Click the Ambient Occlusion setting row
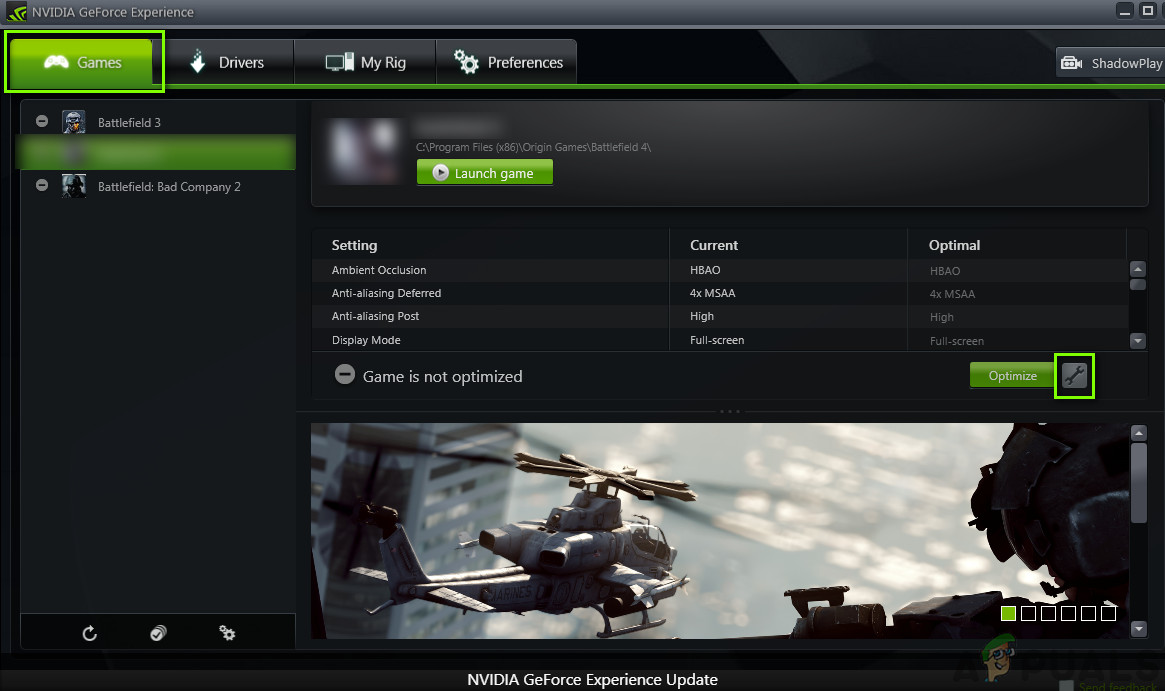1165x691 pixels. [x=719, y=270]
